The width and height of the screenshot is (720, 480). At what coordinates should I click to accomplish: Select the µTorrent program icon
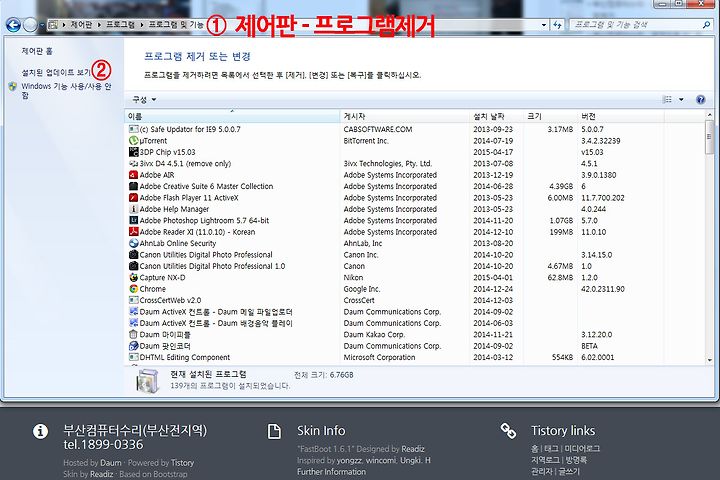134,141
